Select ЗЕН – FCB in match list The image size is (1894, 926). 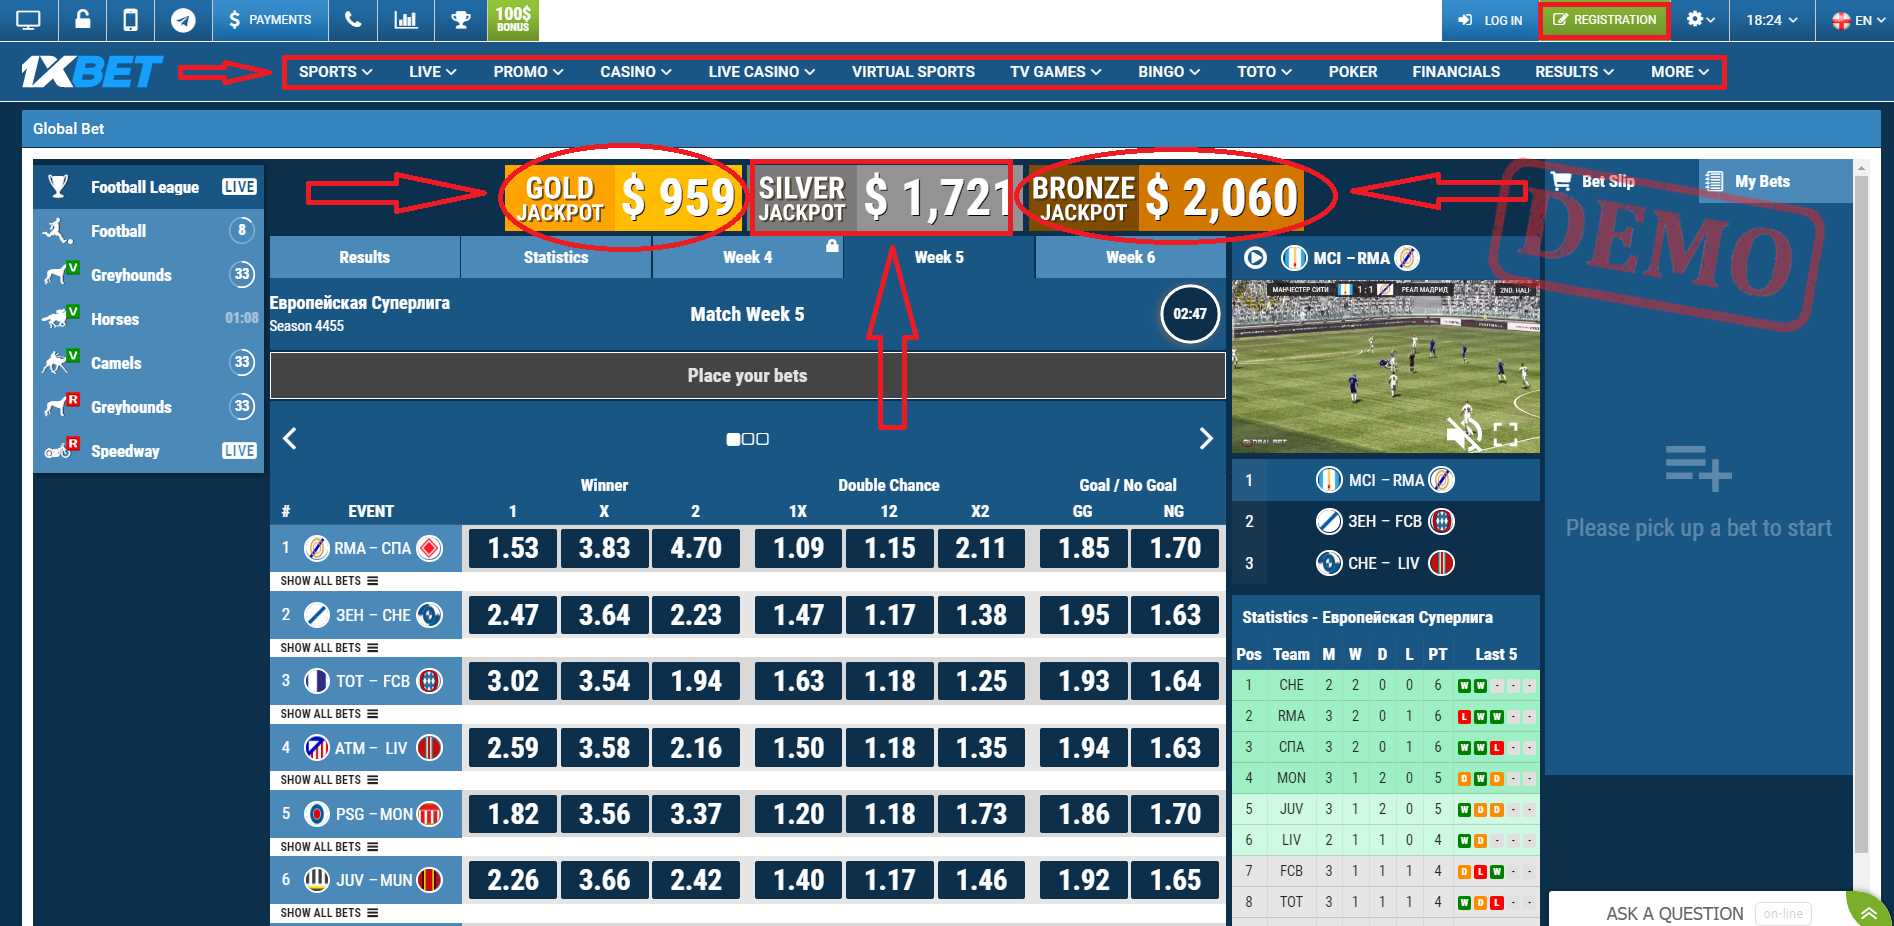[x=1386, y=521]
